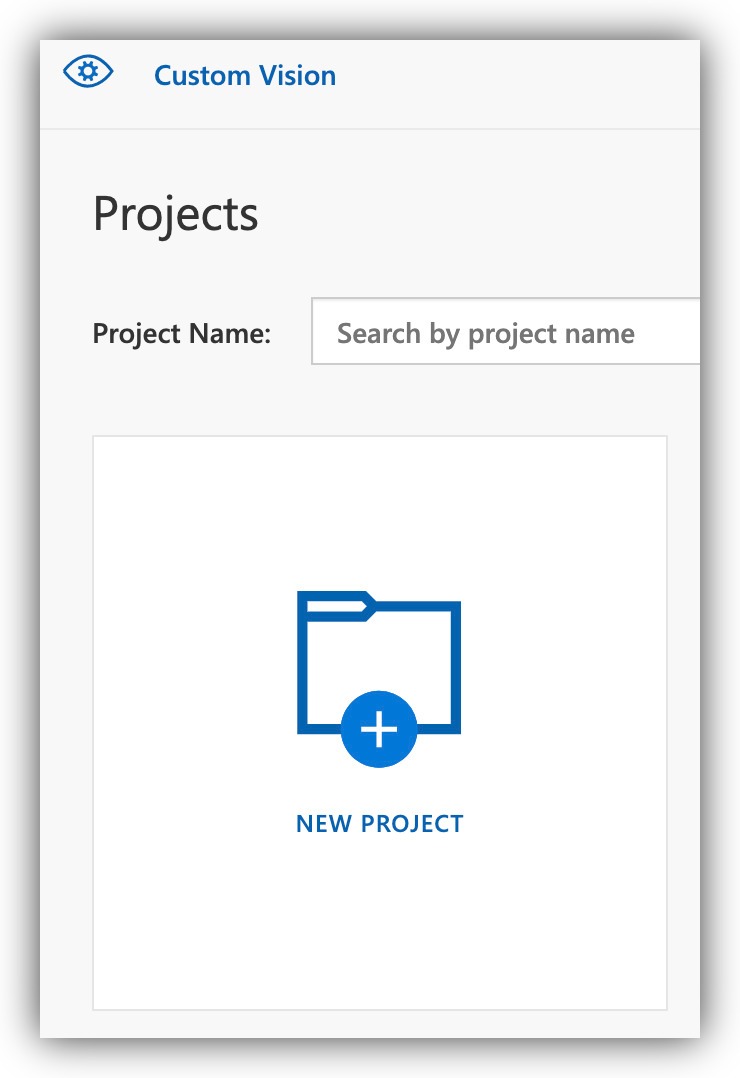Screen dimensions: 740x1078
Task: Click the NEW PROJECT label
Action: click(x=378, y=823)
